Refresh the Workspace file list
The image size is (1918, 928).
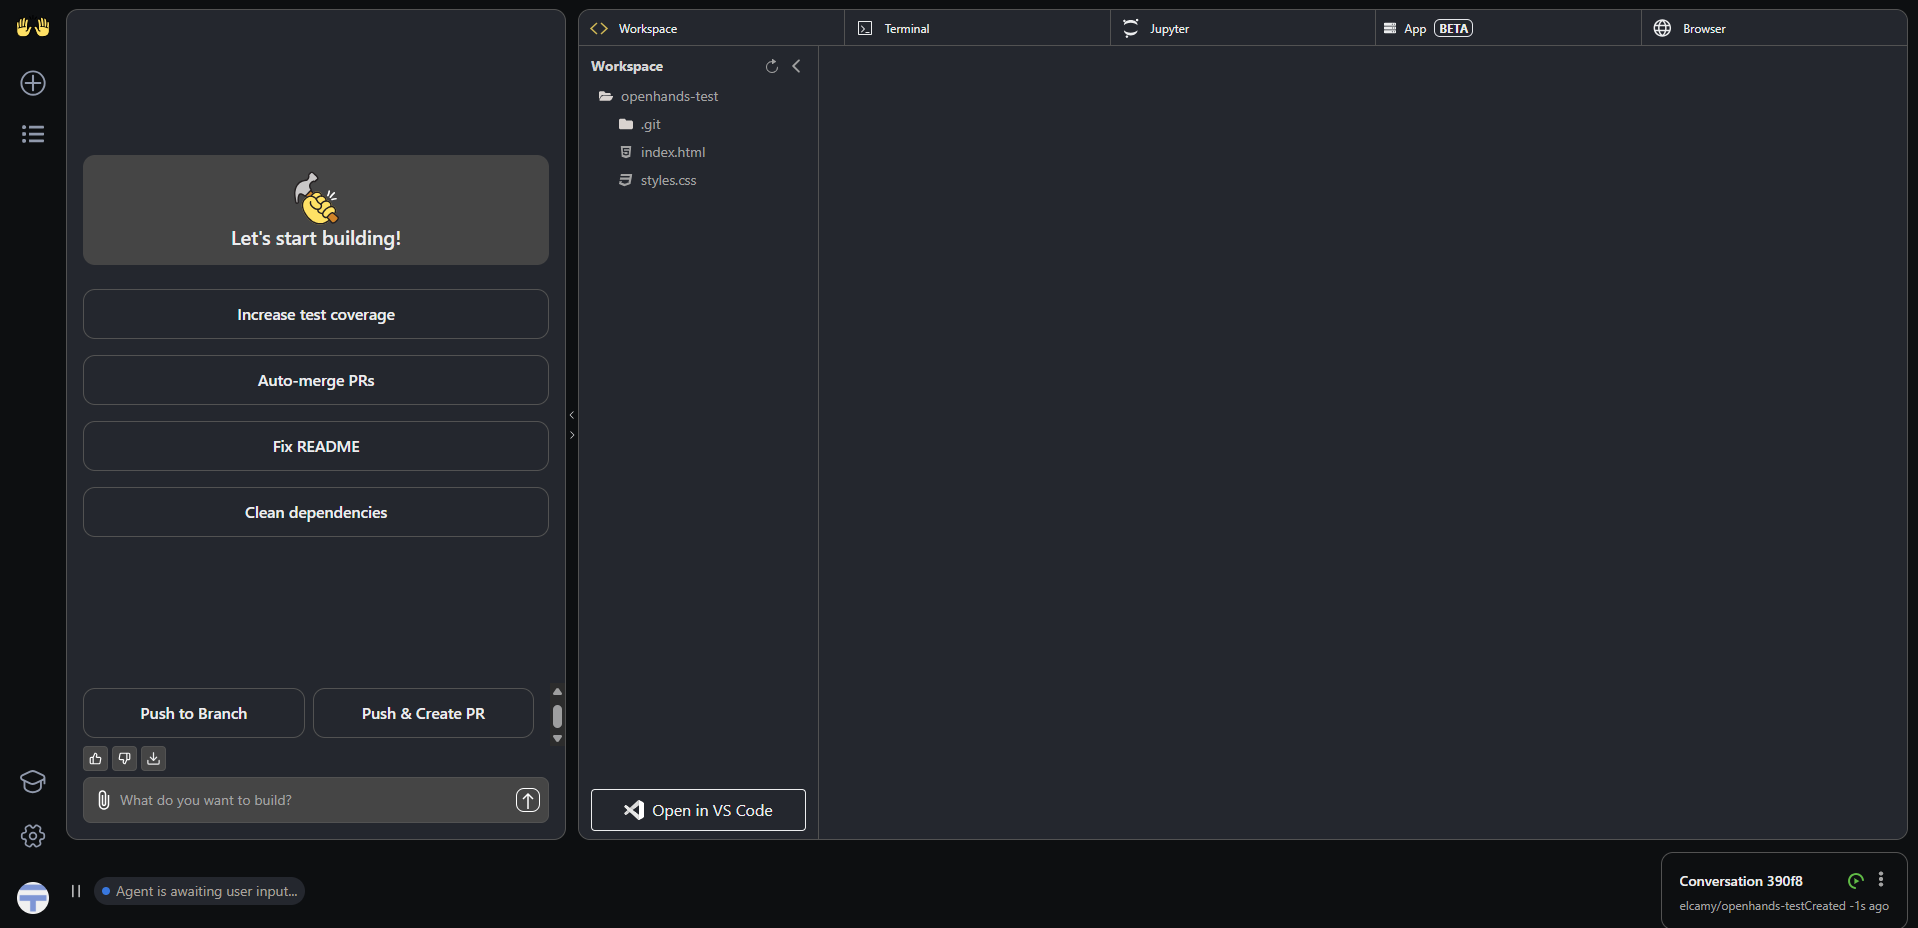[771, 66]
